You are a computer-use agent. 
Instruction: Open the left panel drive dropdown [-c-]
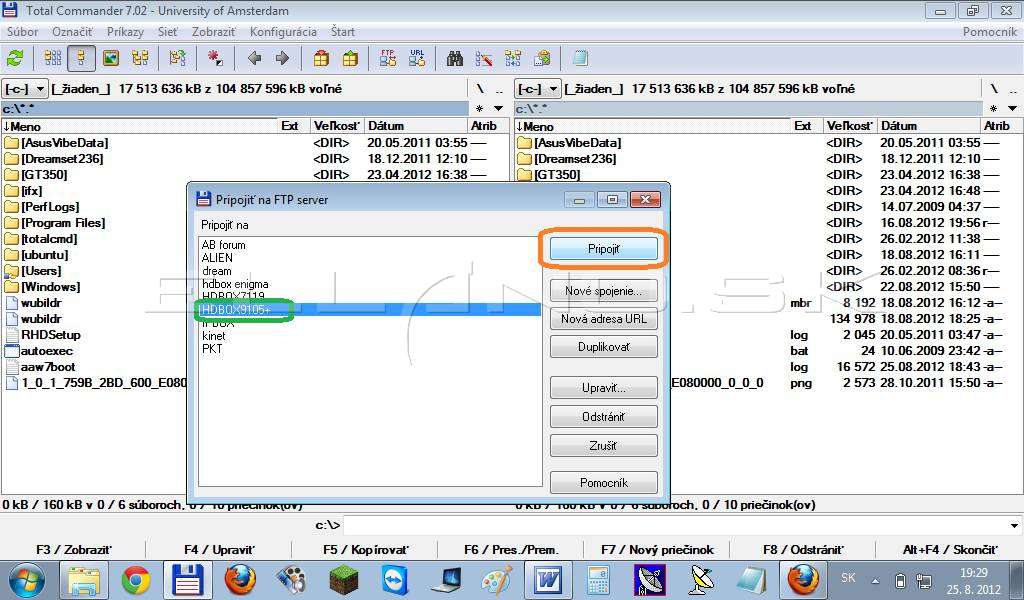tap(25, 89)
